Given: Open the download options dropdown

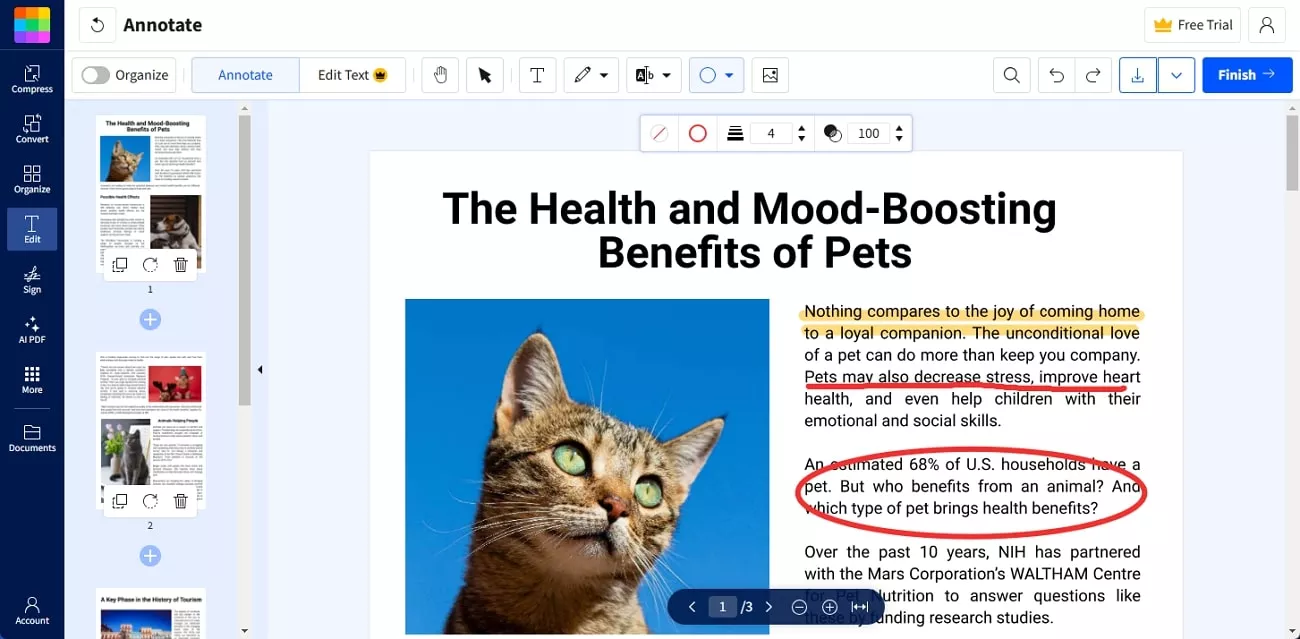Looking at the screenshot, I should click(1176, 75).
